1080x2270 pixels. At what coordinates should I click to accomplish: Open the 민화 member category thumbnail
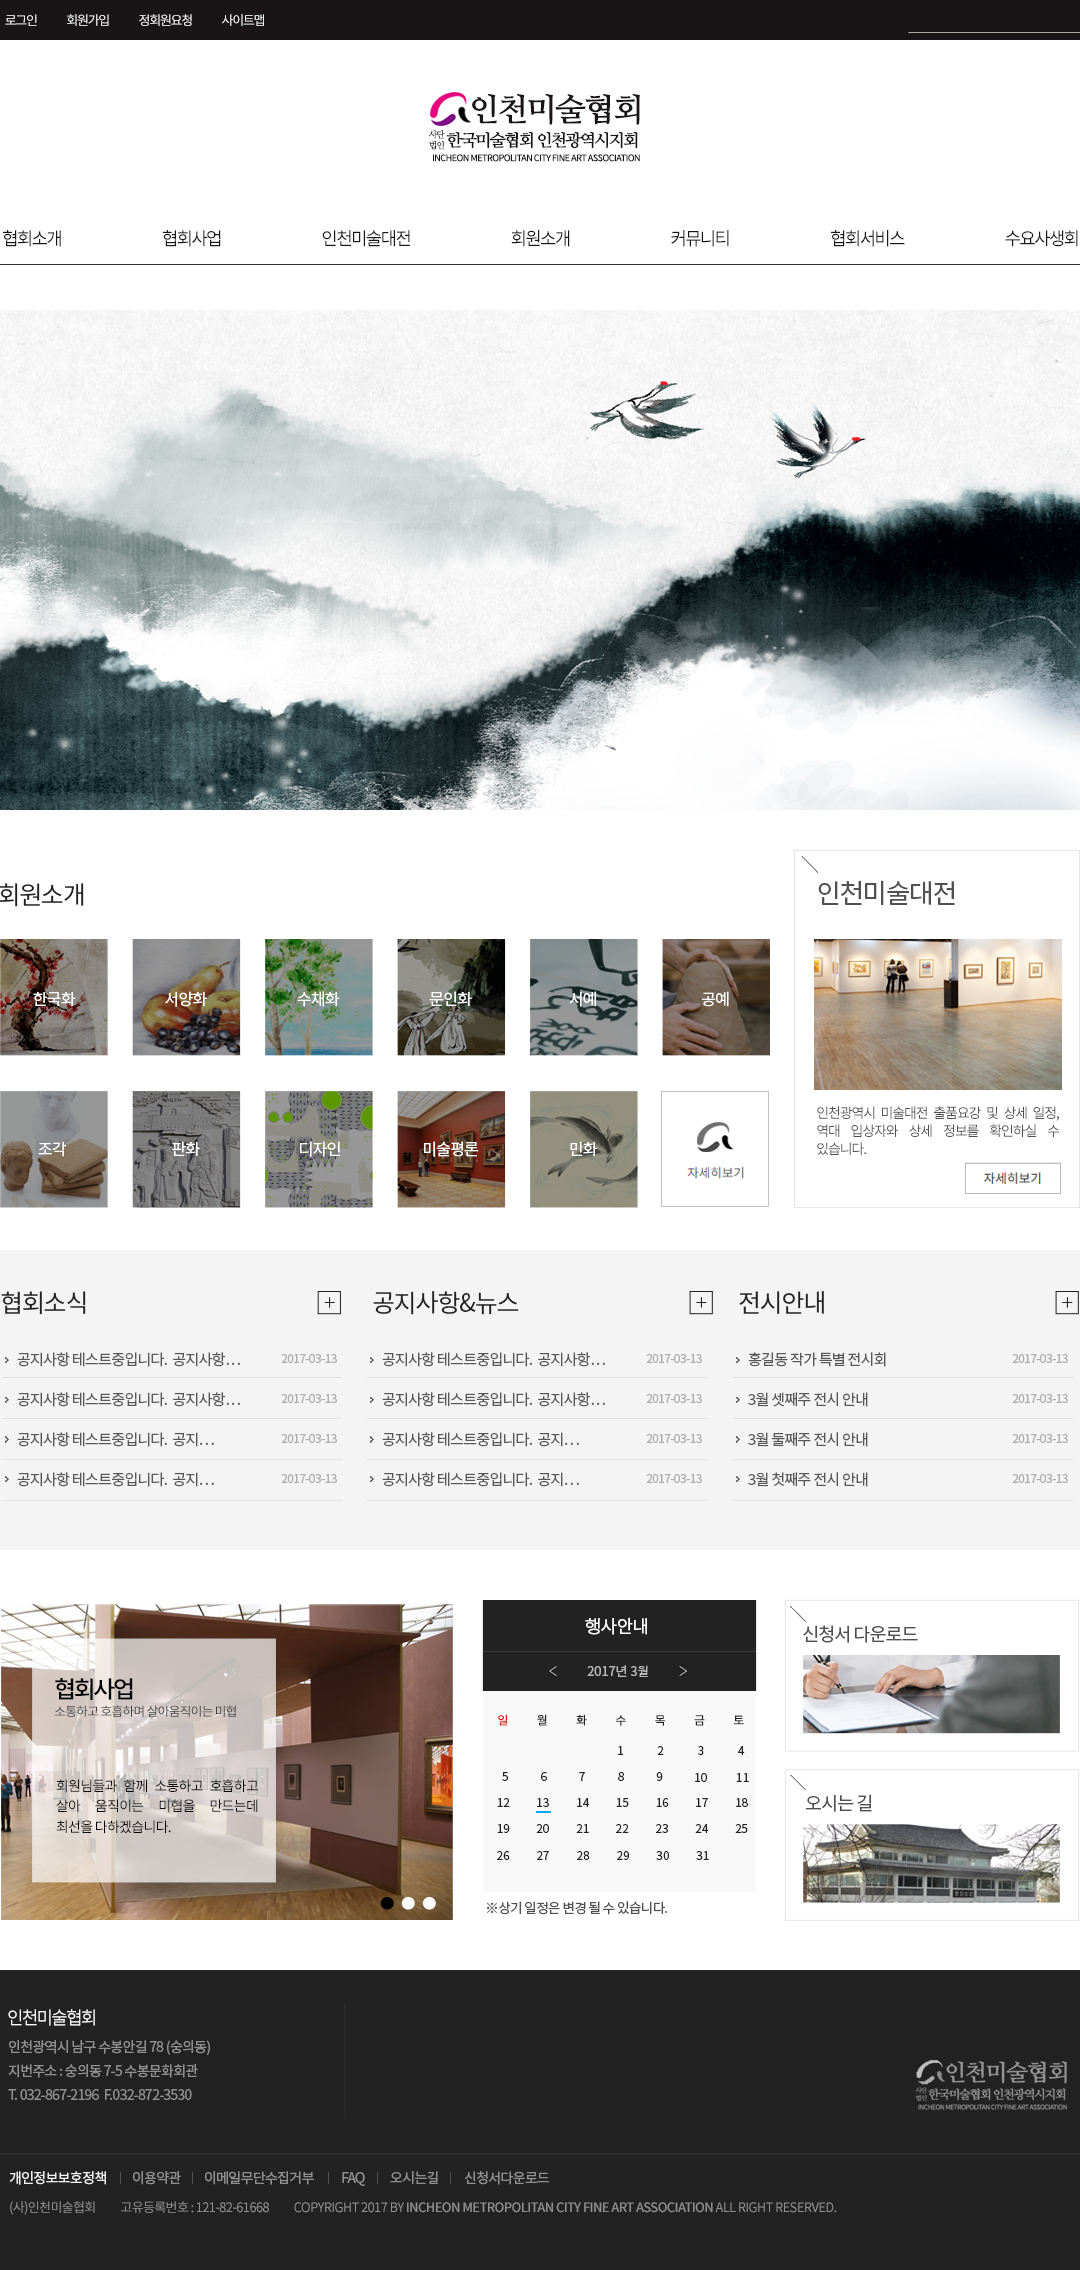(x=583, y=1149)
